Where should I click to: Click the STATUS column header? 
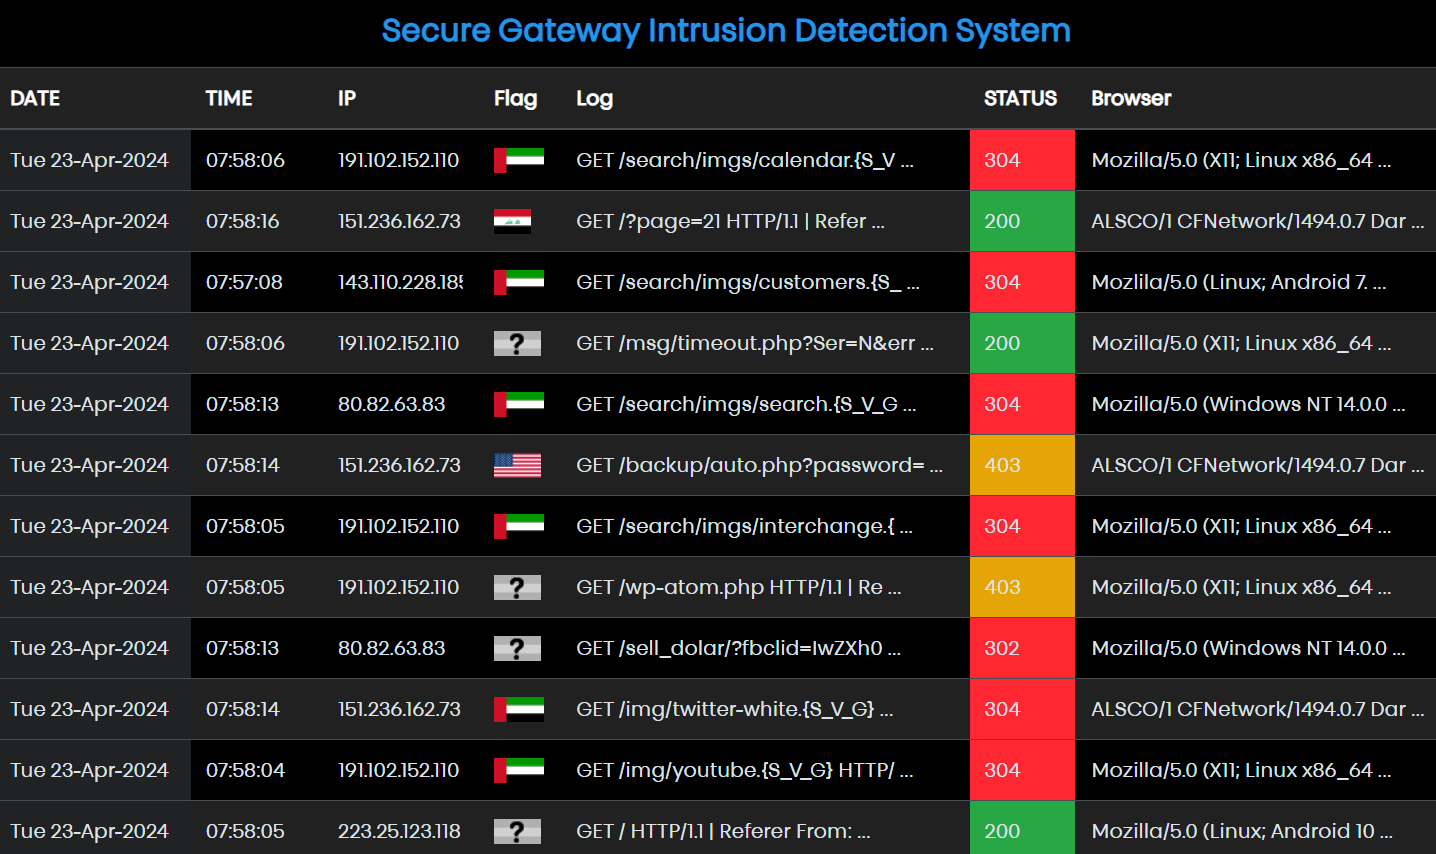pyautogui.click(x=1020, y=98)
